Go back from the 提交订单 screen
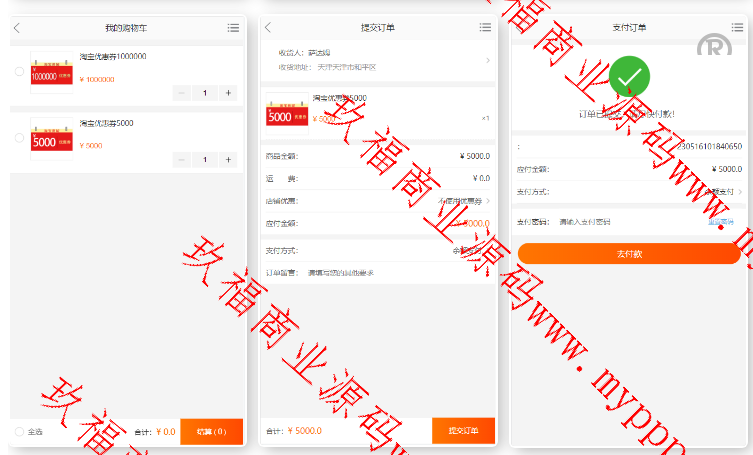The width and height of the screenshot is (753, 455). click(268, 28)
